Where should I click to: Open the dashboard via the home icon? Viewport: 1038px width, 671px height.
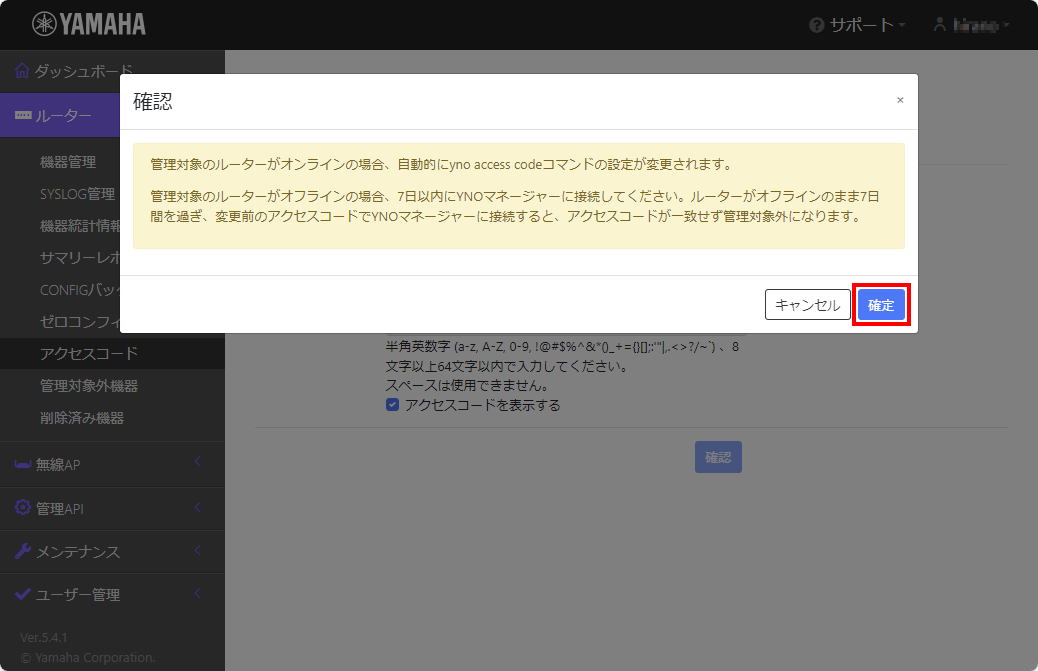(x=20, y=70)
